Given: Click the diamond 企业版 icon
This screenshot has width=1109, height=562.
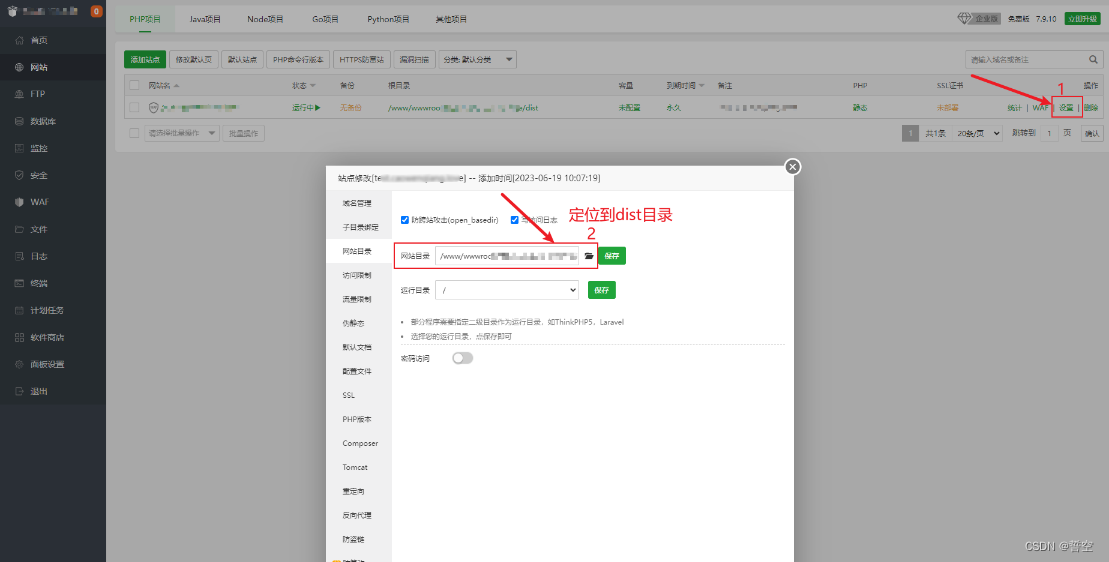Looking at the screenshot, I should tap(965, 18).
